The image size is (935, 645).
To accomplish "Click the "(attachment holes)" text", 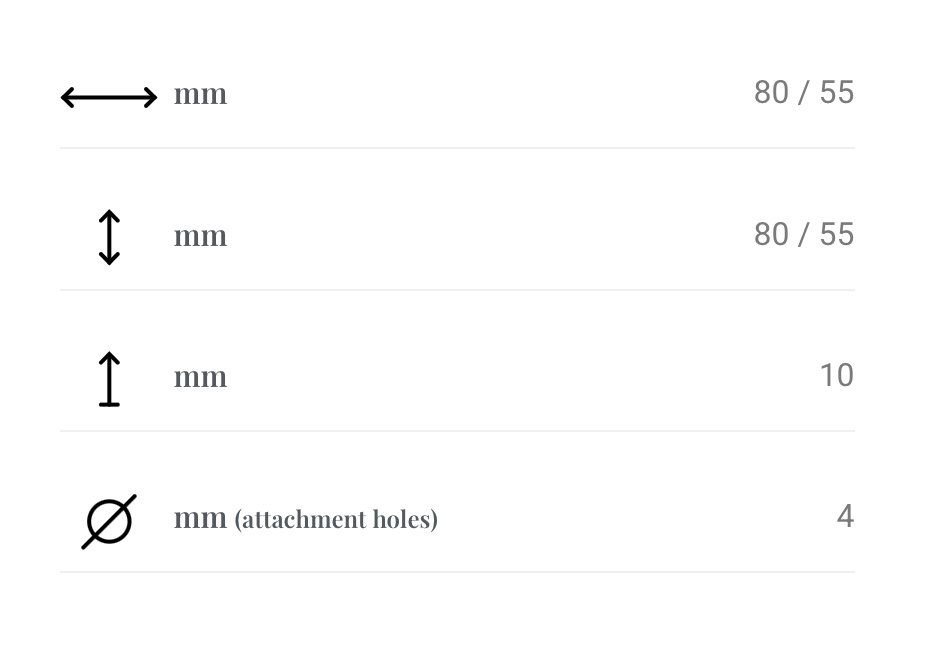I will click(x=336, y=520).
